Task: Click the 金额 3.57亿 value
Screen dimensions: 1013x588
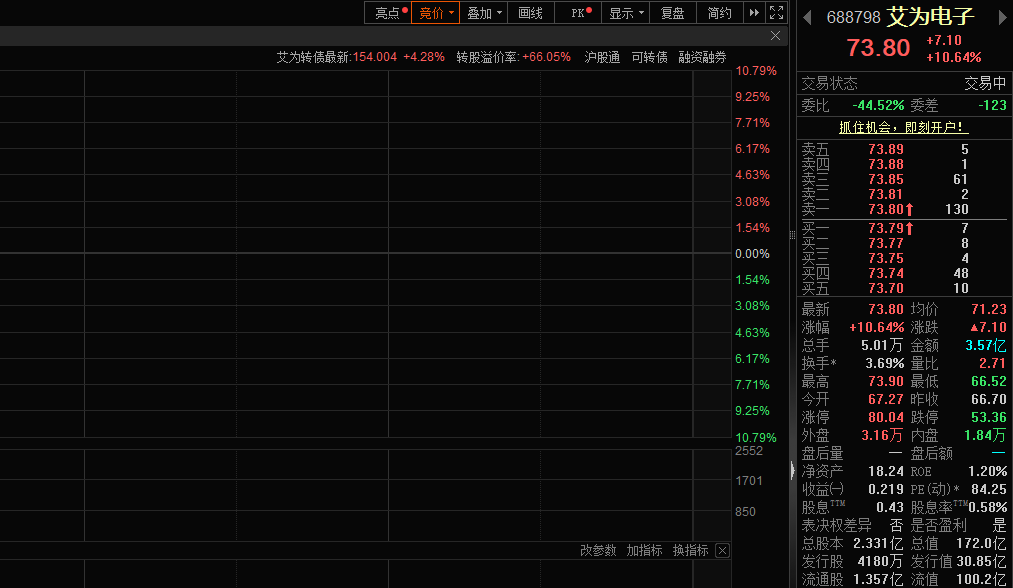Action: pos(986,346)
